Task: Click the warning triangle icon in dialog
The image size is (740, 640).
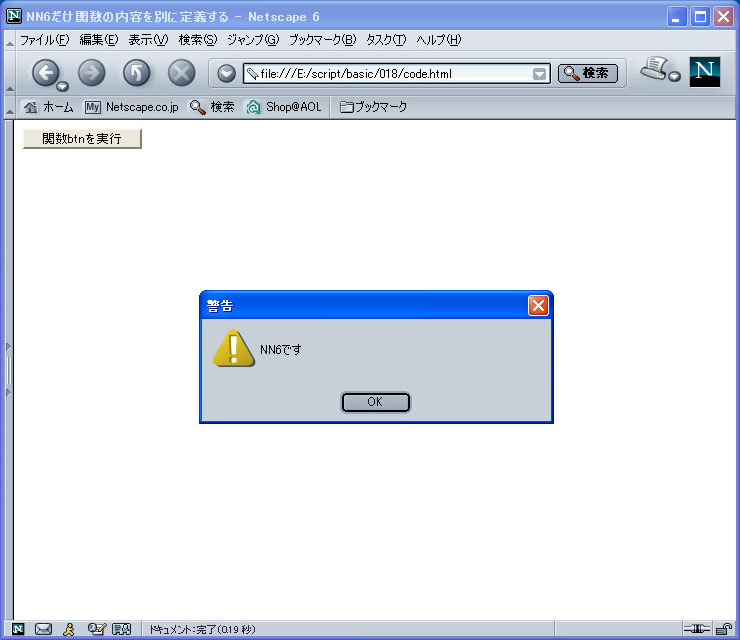Action: coord(234,349)
